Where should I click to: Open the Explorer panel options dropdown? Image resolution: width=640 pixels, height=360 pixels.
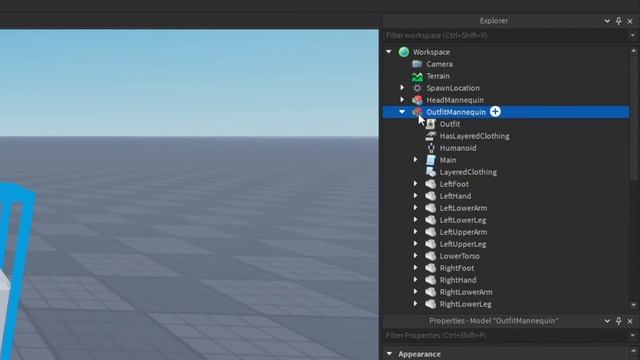[x=607, y=21]
